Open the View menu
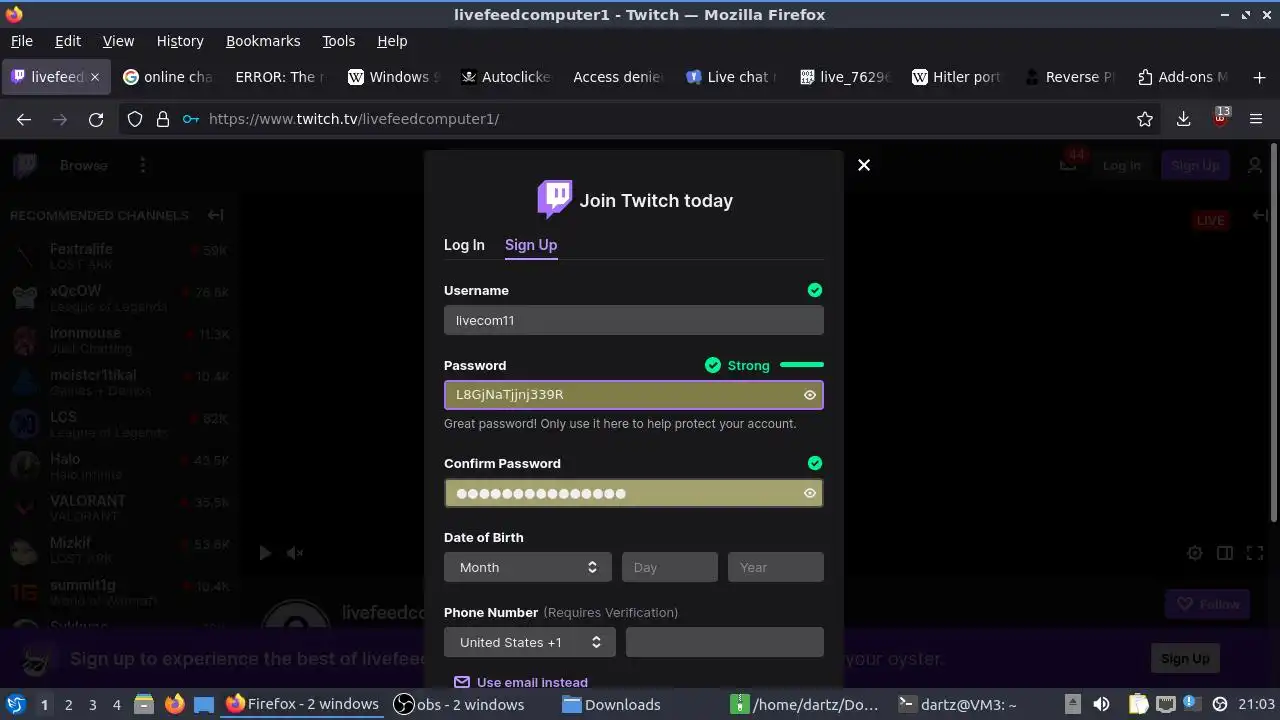The image size is (1280, 720). coord(118,41)
